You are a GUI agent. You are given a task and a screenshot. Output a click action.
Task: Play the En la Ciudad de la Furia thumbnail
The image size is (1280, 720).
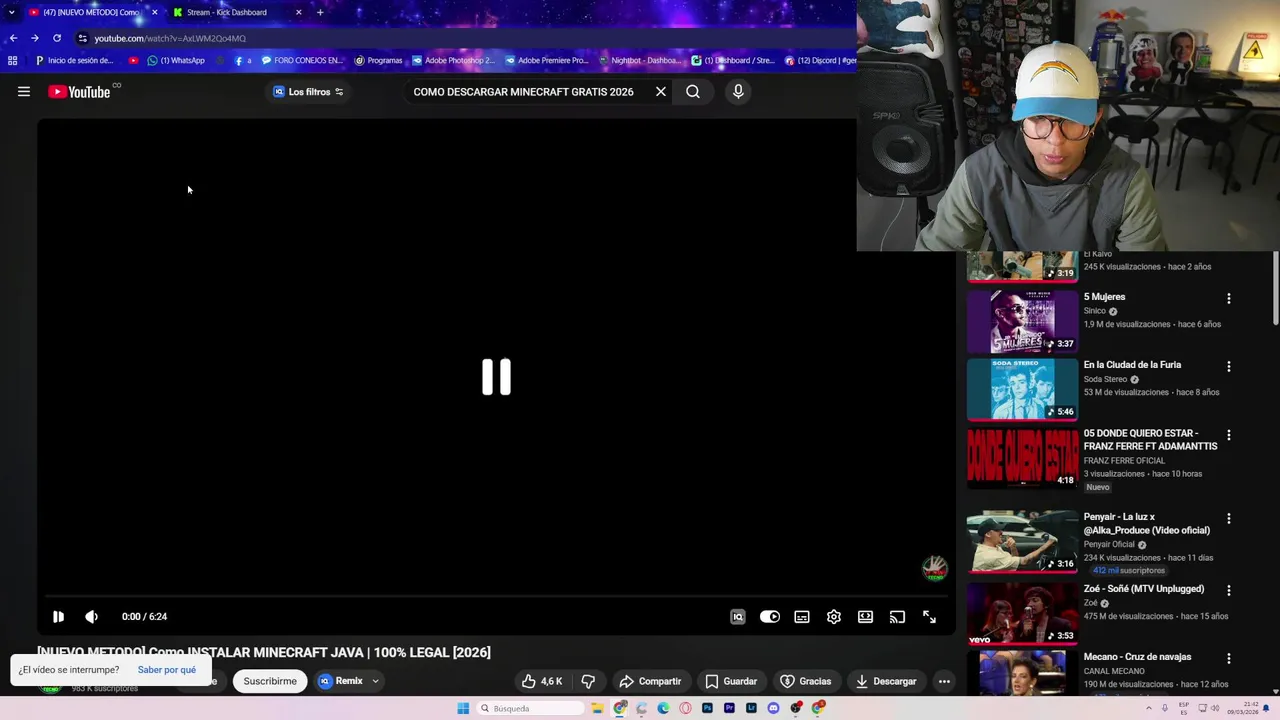pyautogui.click(x=1022, y=390)
